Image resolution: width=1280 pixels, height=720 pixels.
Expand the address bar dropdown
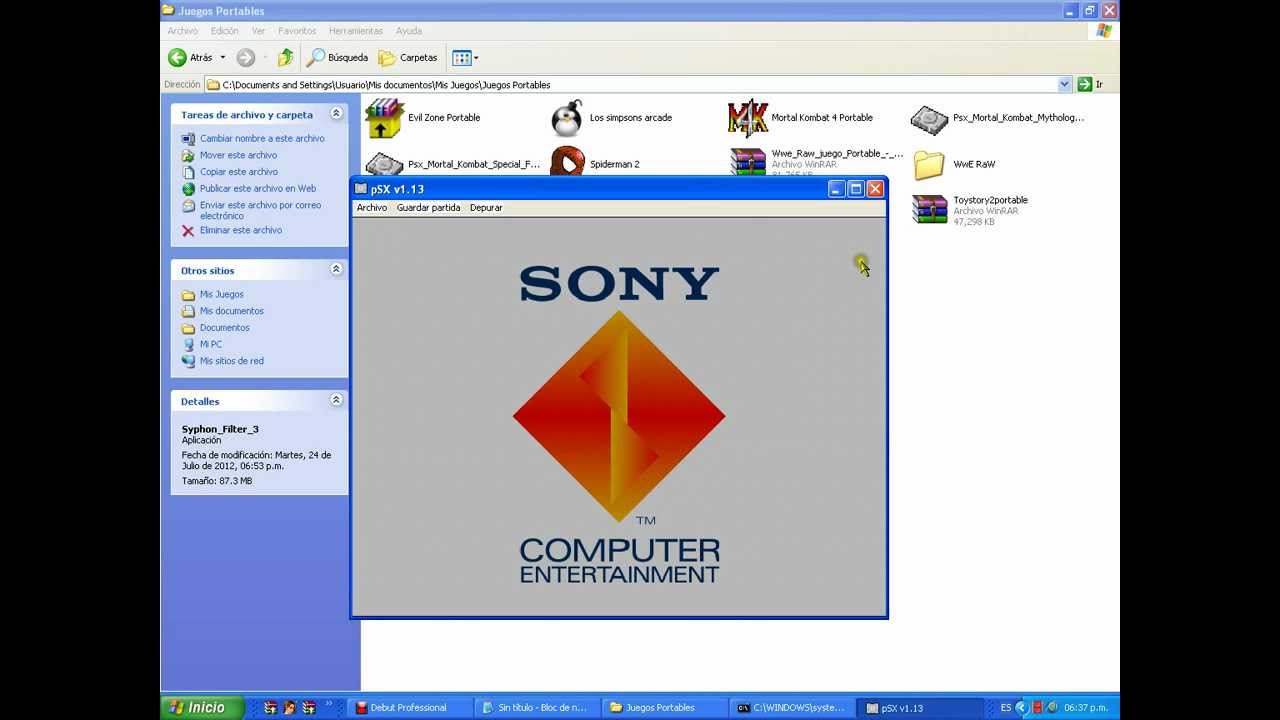(1065, 85)
